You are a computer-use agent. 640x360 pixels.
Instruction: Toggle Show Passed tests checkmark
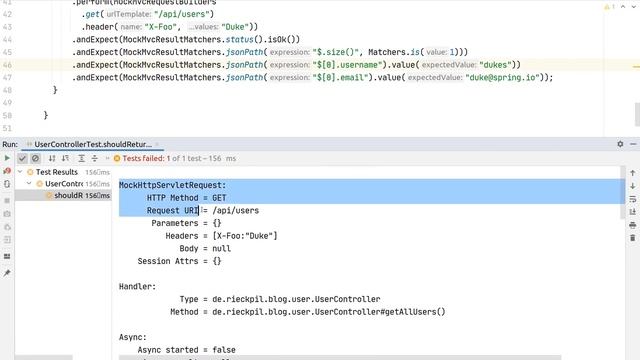pos(22,158)
